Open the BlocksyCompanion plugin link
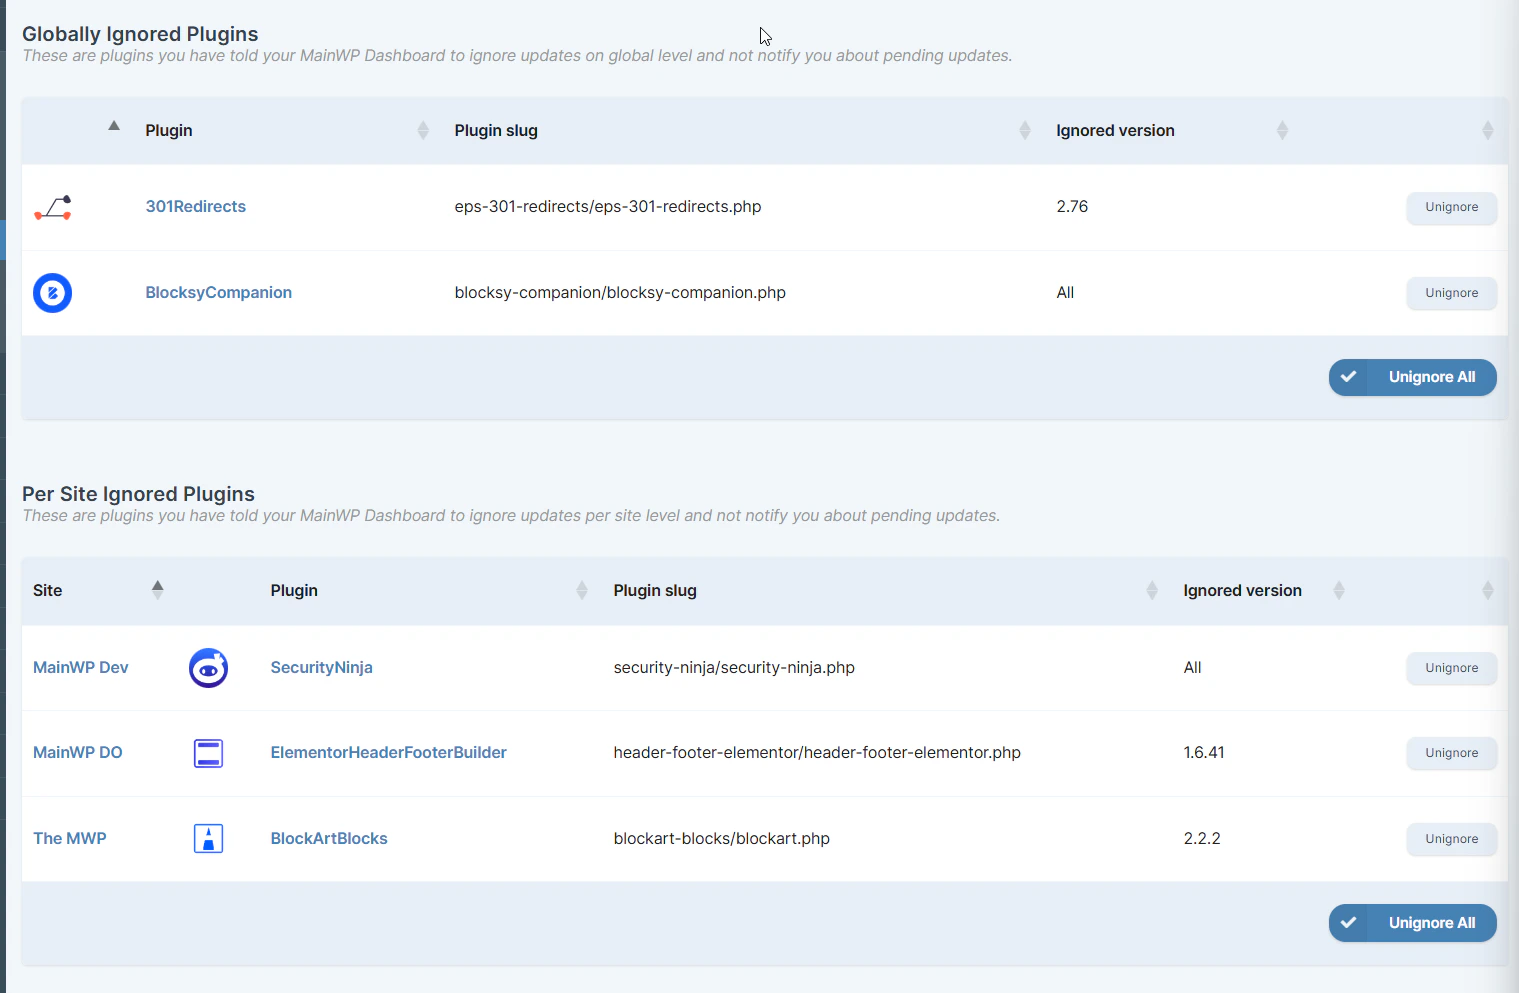Viewport: 1519px width, 993px height. click(x=219, y=292)
